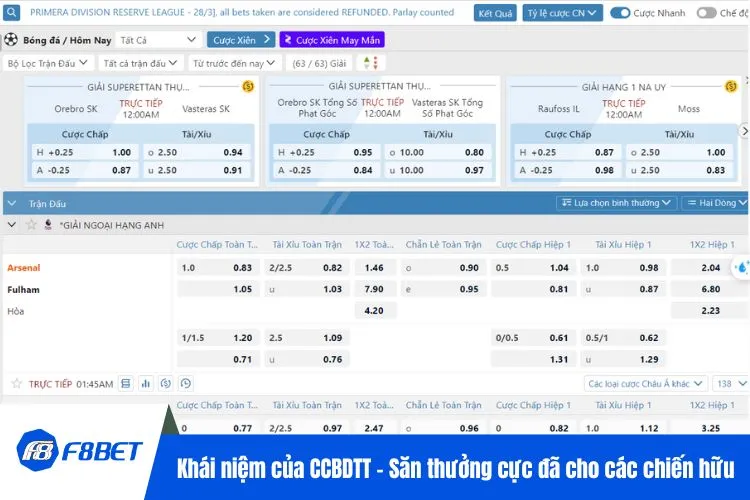Toggle the Chế độ switch
Viewport: 750px width, 500px height.
point(706,13)
